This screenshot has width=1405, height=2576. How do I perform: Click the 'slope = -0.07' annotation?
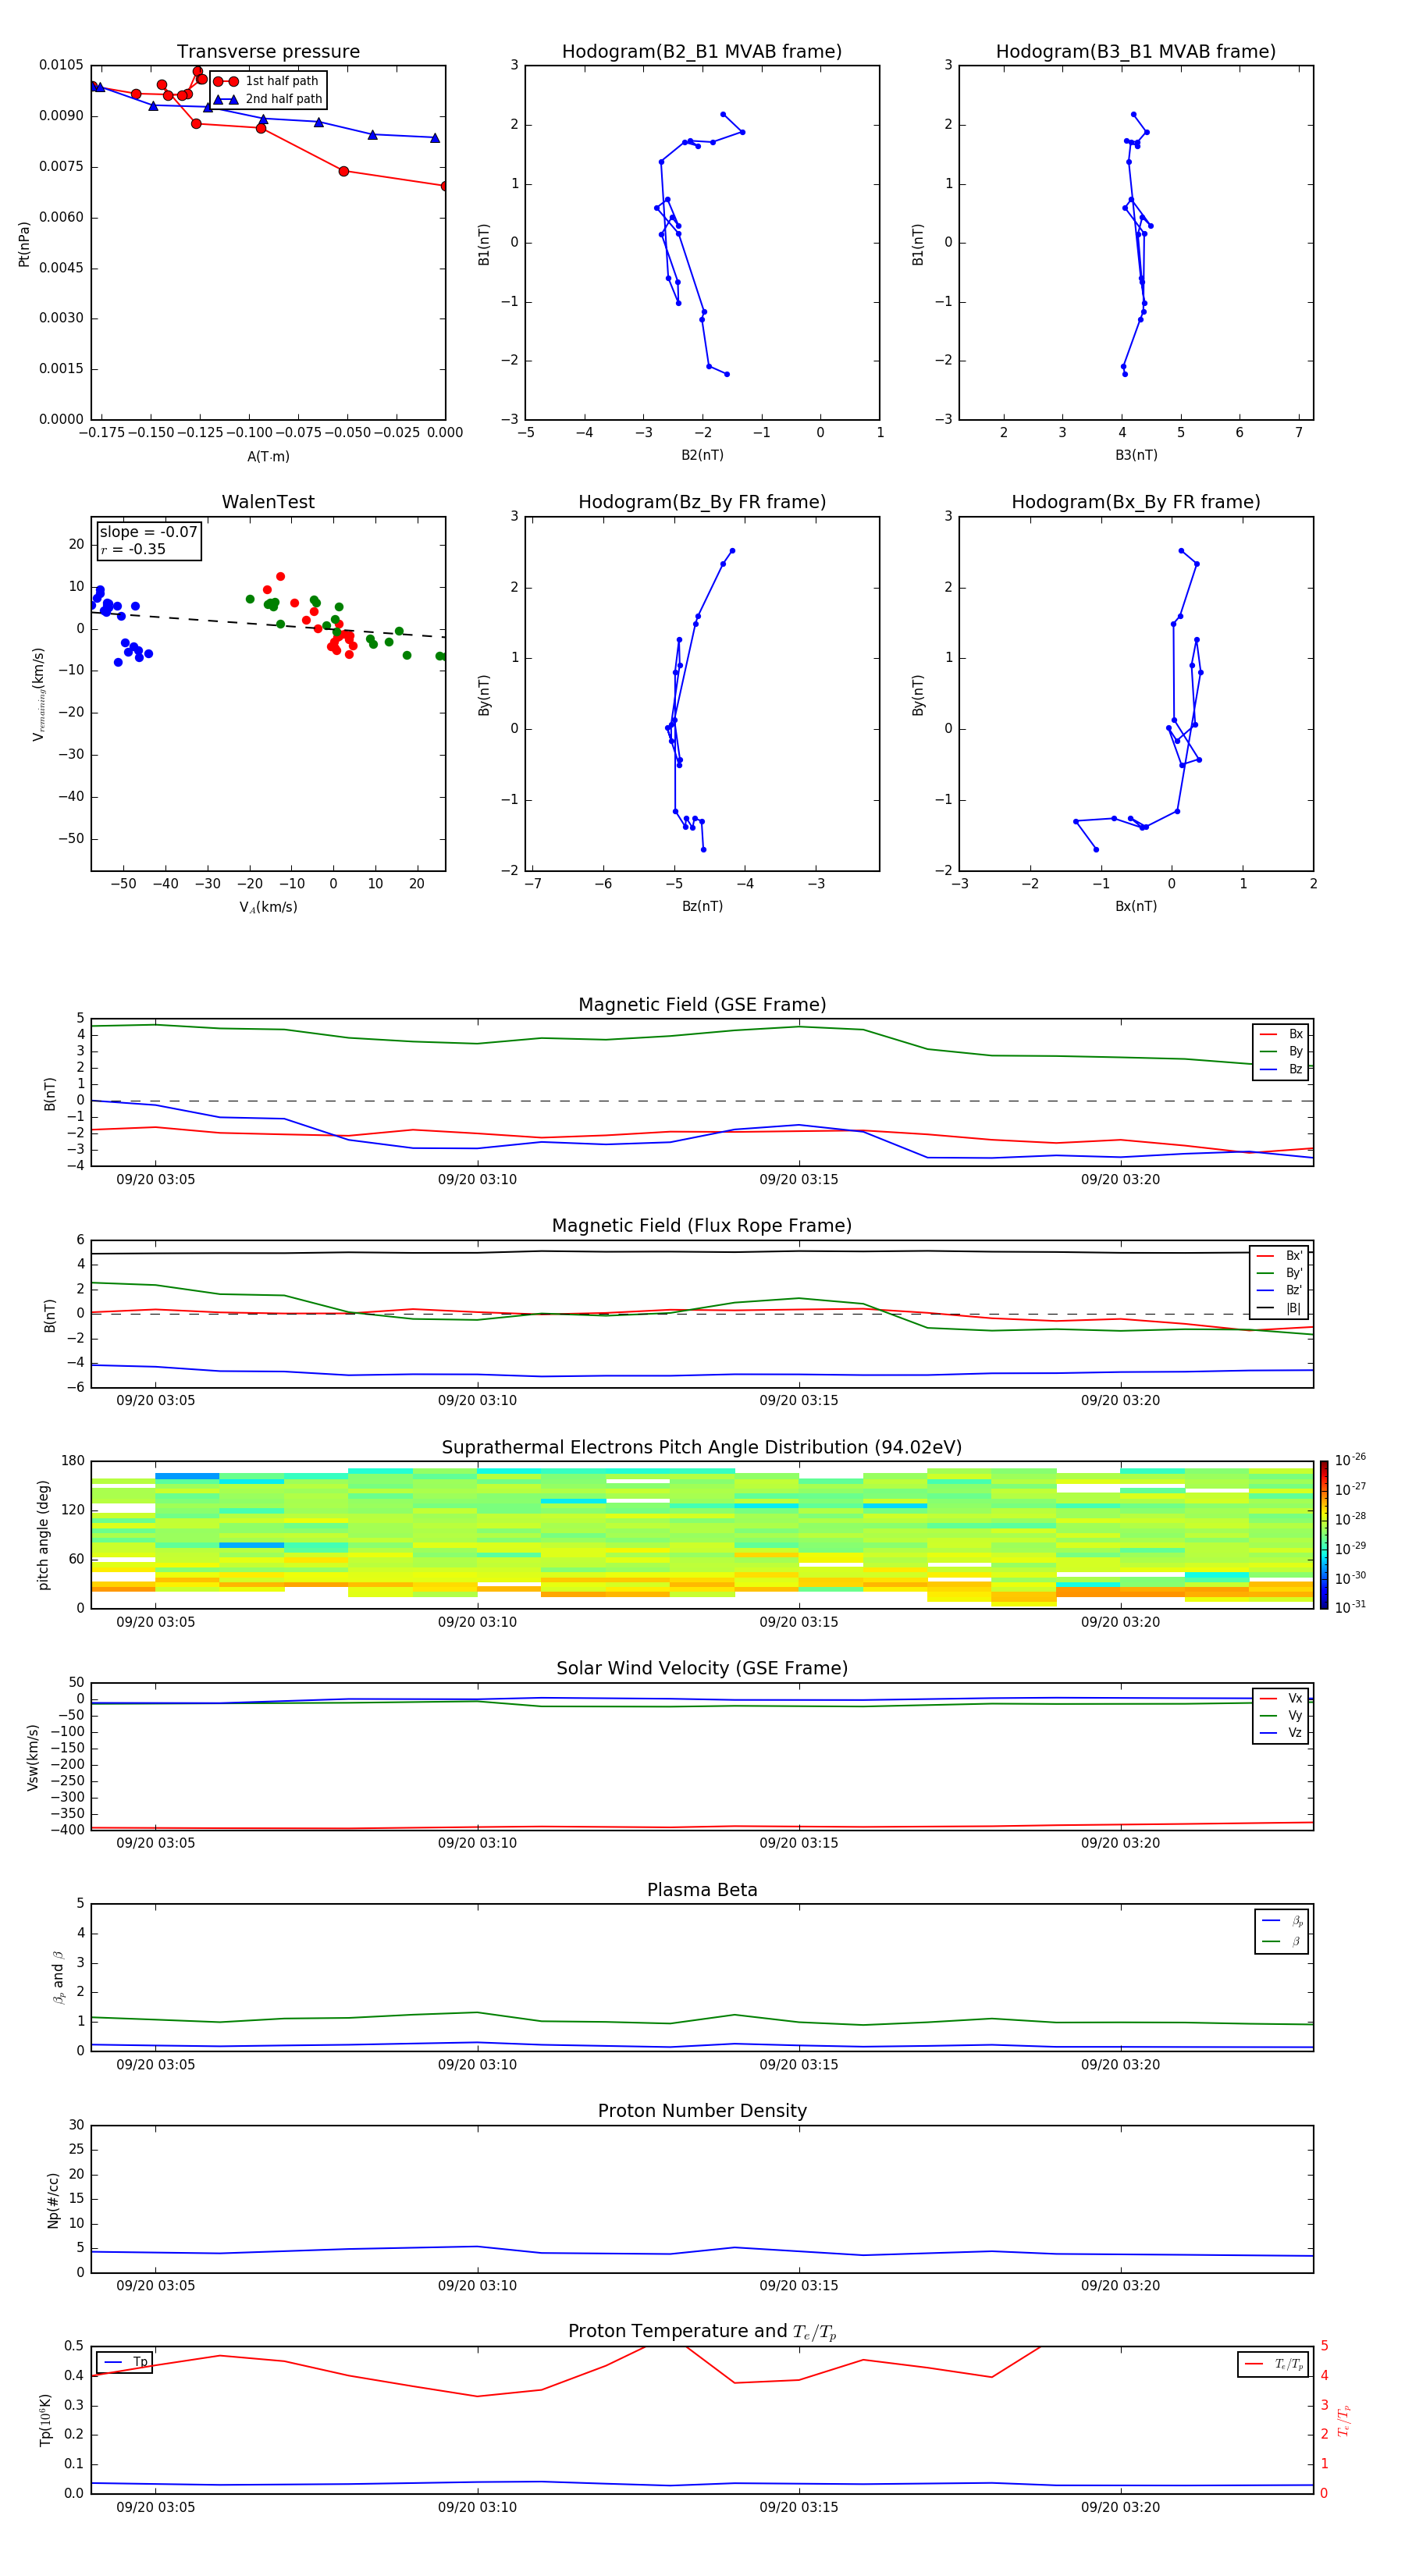148,532
